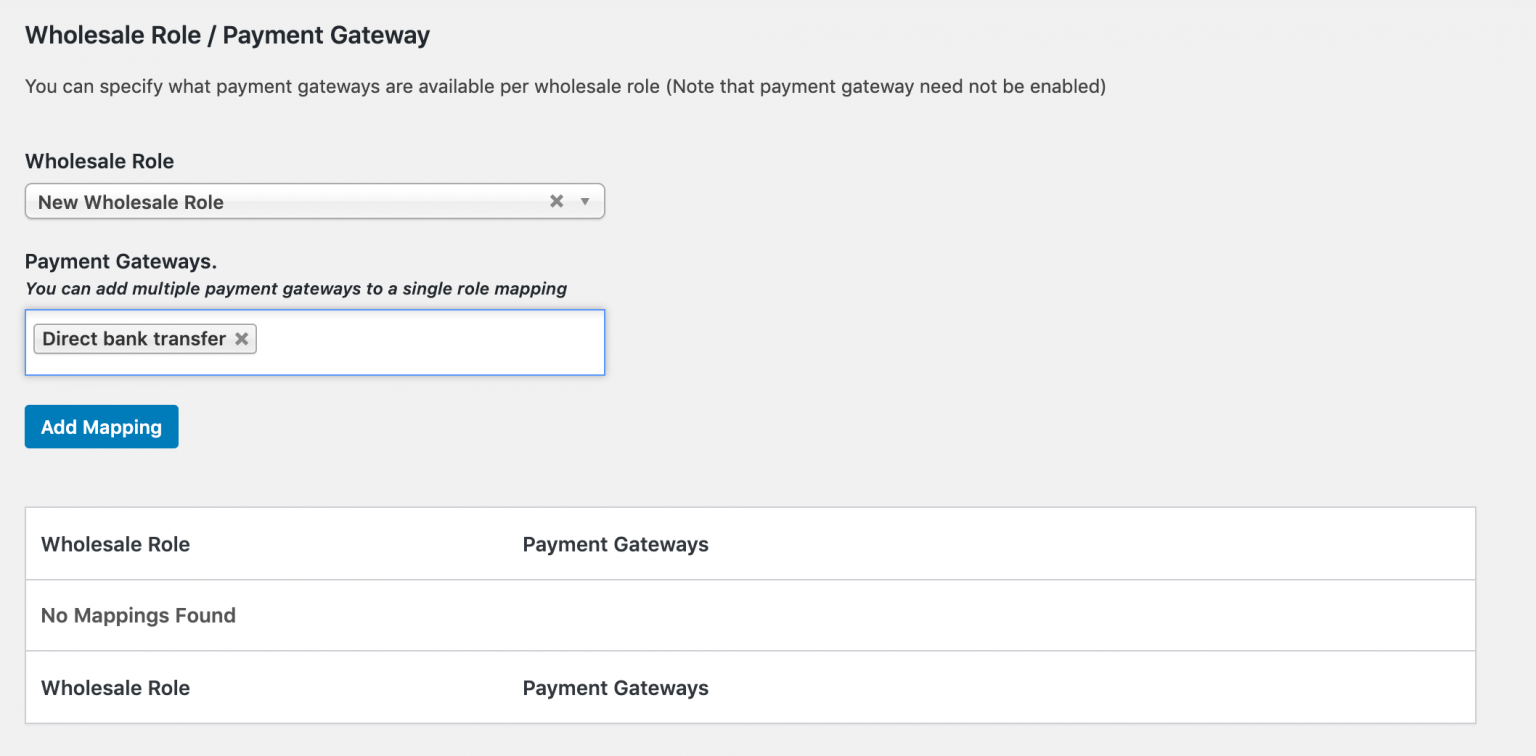Click the No Mappings Found row

[x=138, y=615]
